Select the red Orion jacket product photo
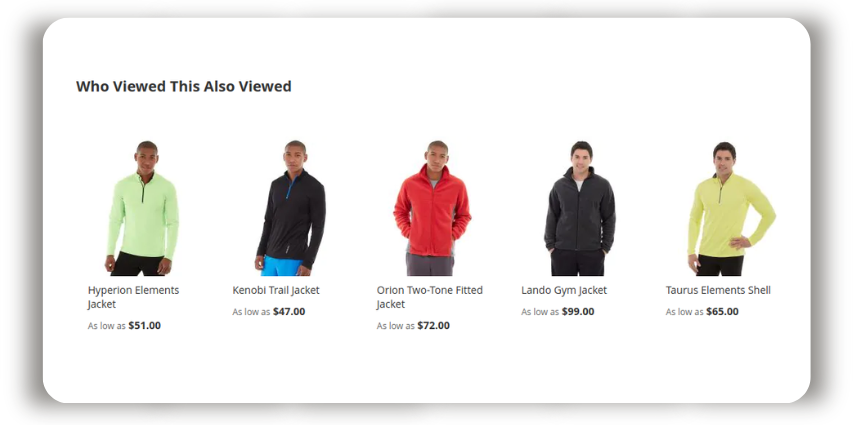Image resolution: width=853 pixels, height=425 pixels. pyautogui.click(x=431, y=207)
